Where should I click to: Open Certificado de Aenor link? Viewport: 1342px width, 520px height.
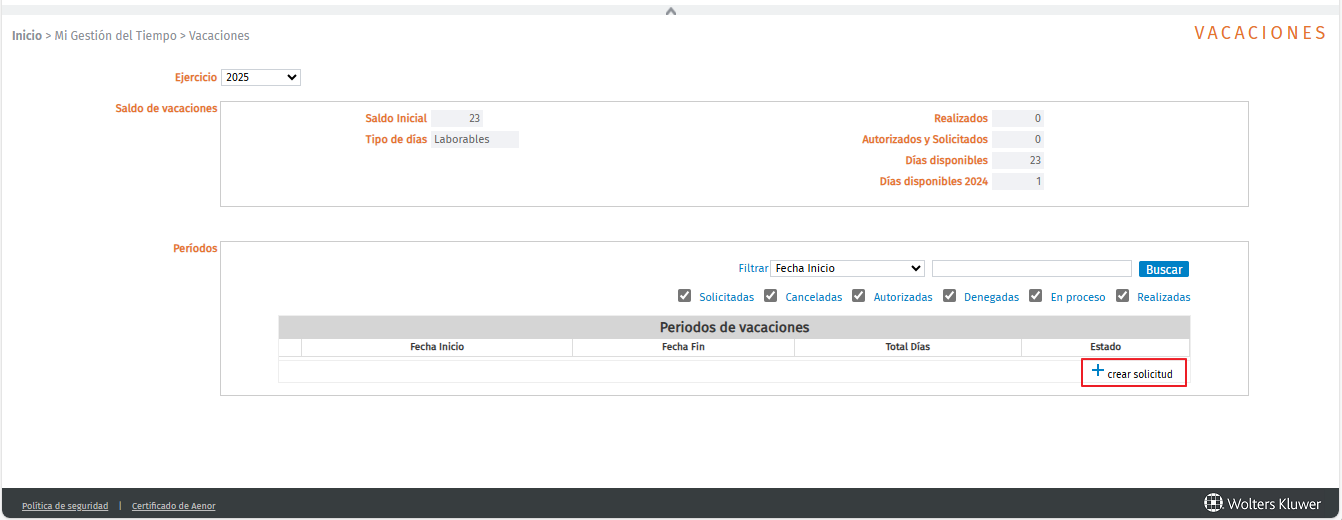pyautogui.click(x=174, y=506)
